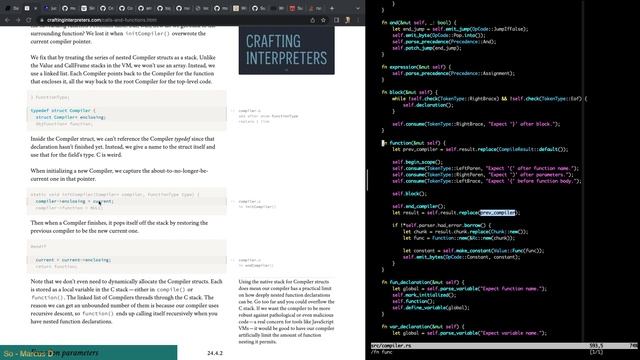Click 'struct Compiler* enclosing;' code line
Viewport: 640px width, 360px height.
71,117
